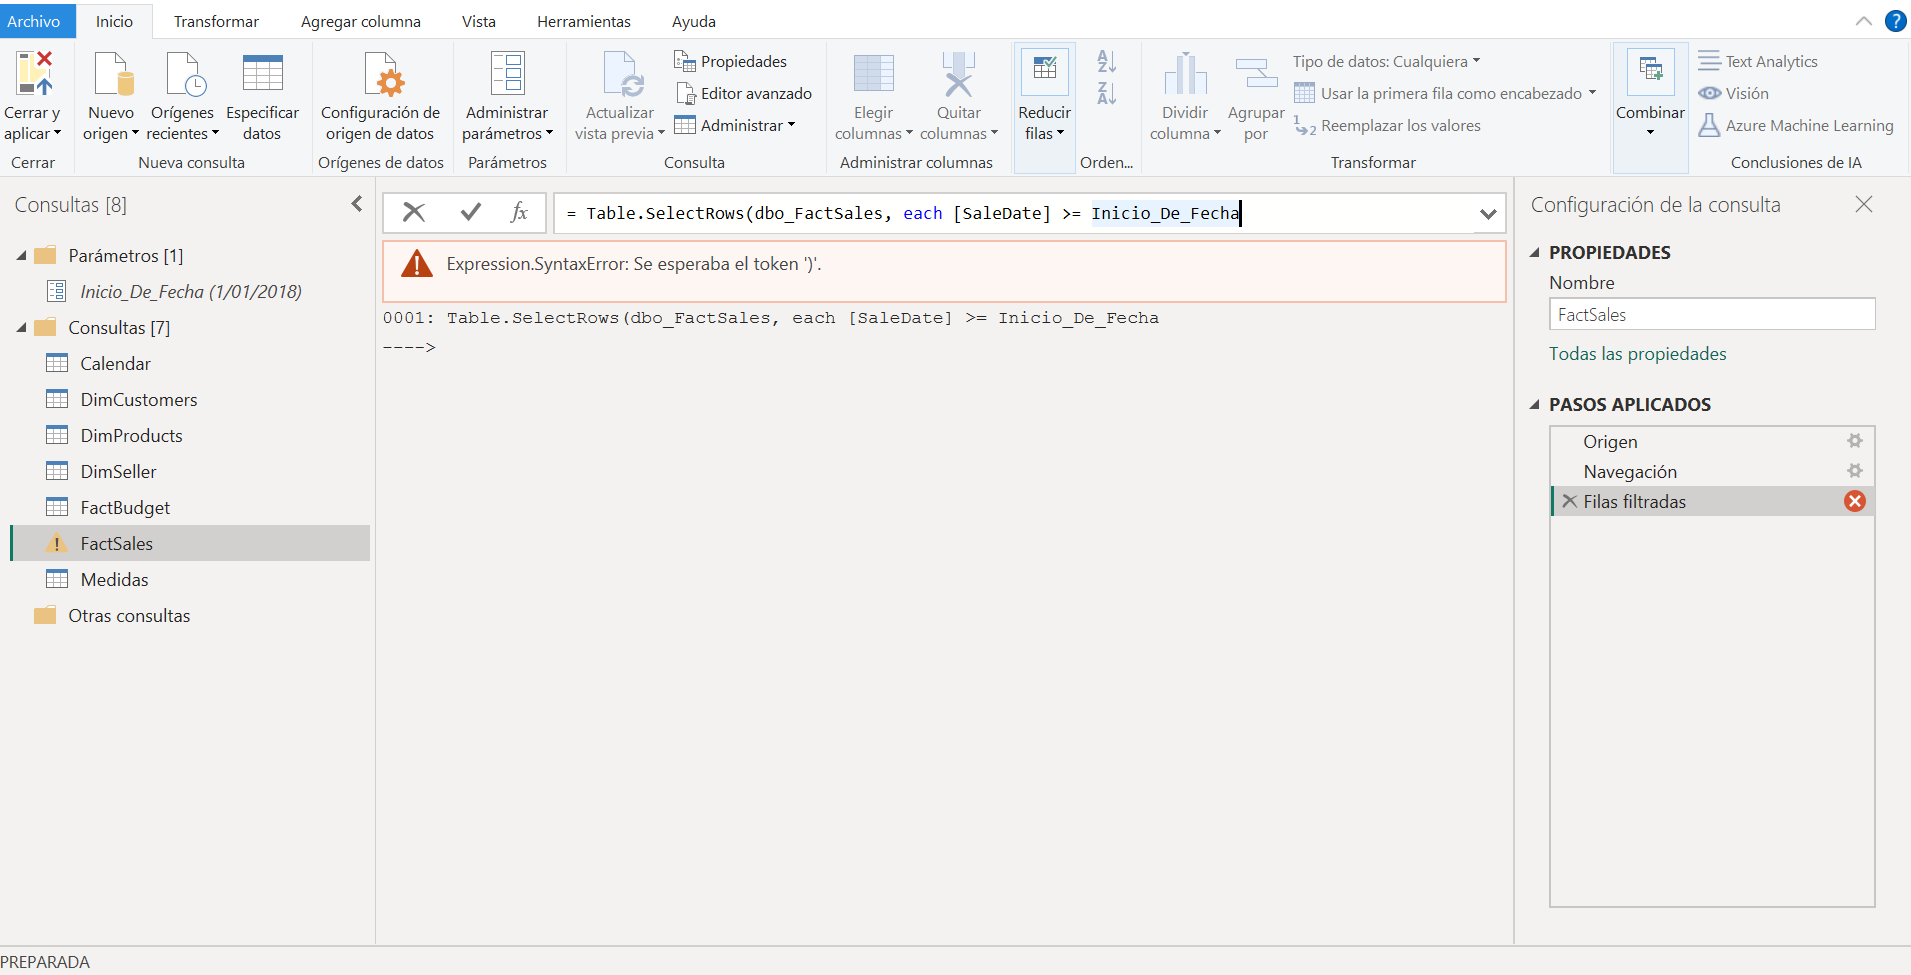Click the Nombre field FactSales
This screenshot has height=975, width=1911.
[1712, 314]
